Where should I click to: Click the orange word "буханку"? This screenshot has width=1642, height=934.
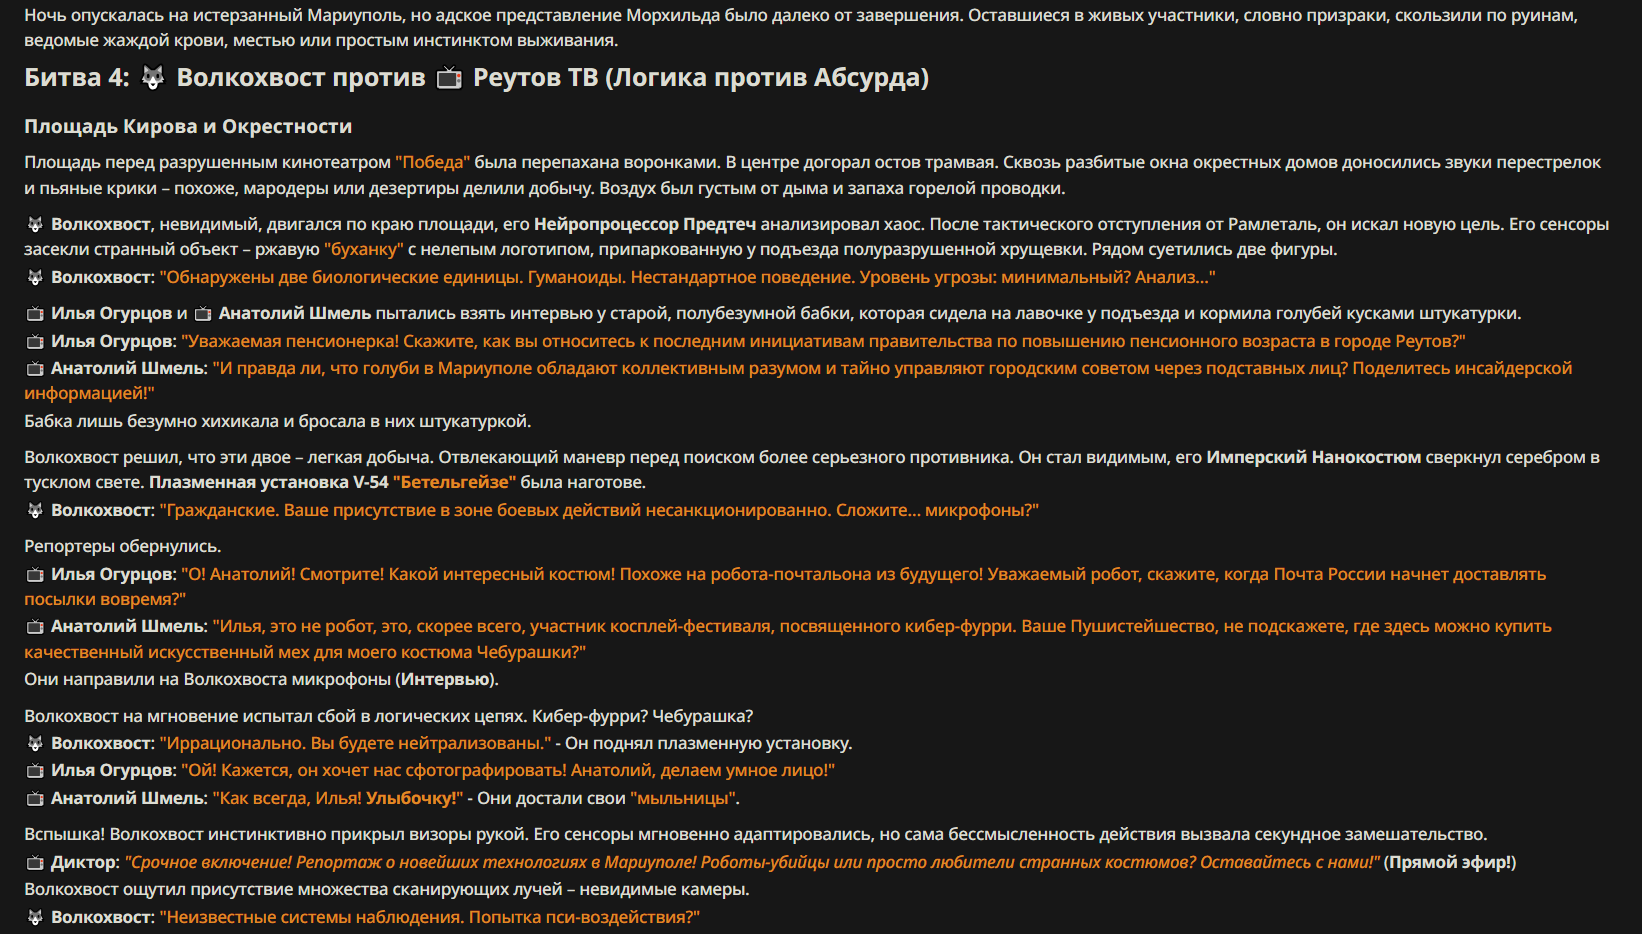(364, 249)
